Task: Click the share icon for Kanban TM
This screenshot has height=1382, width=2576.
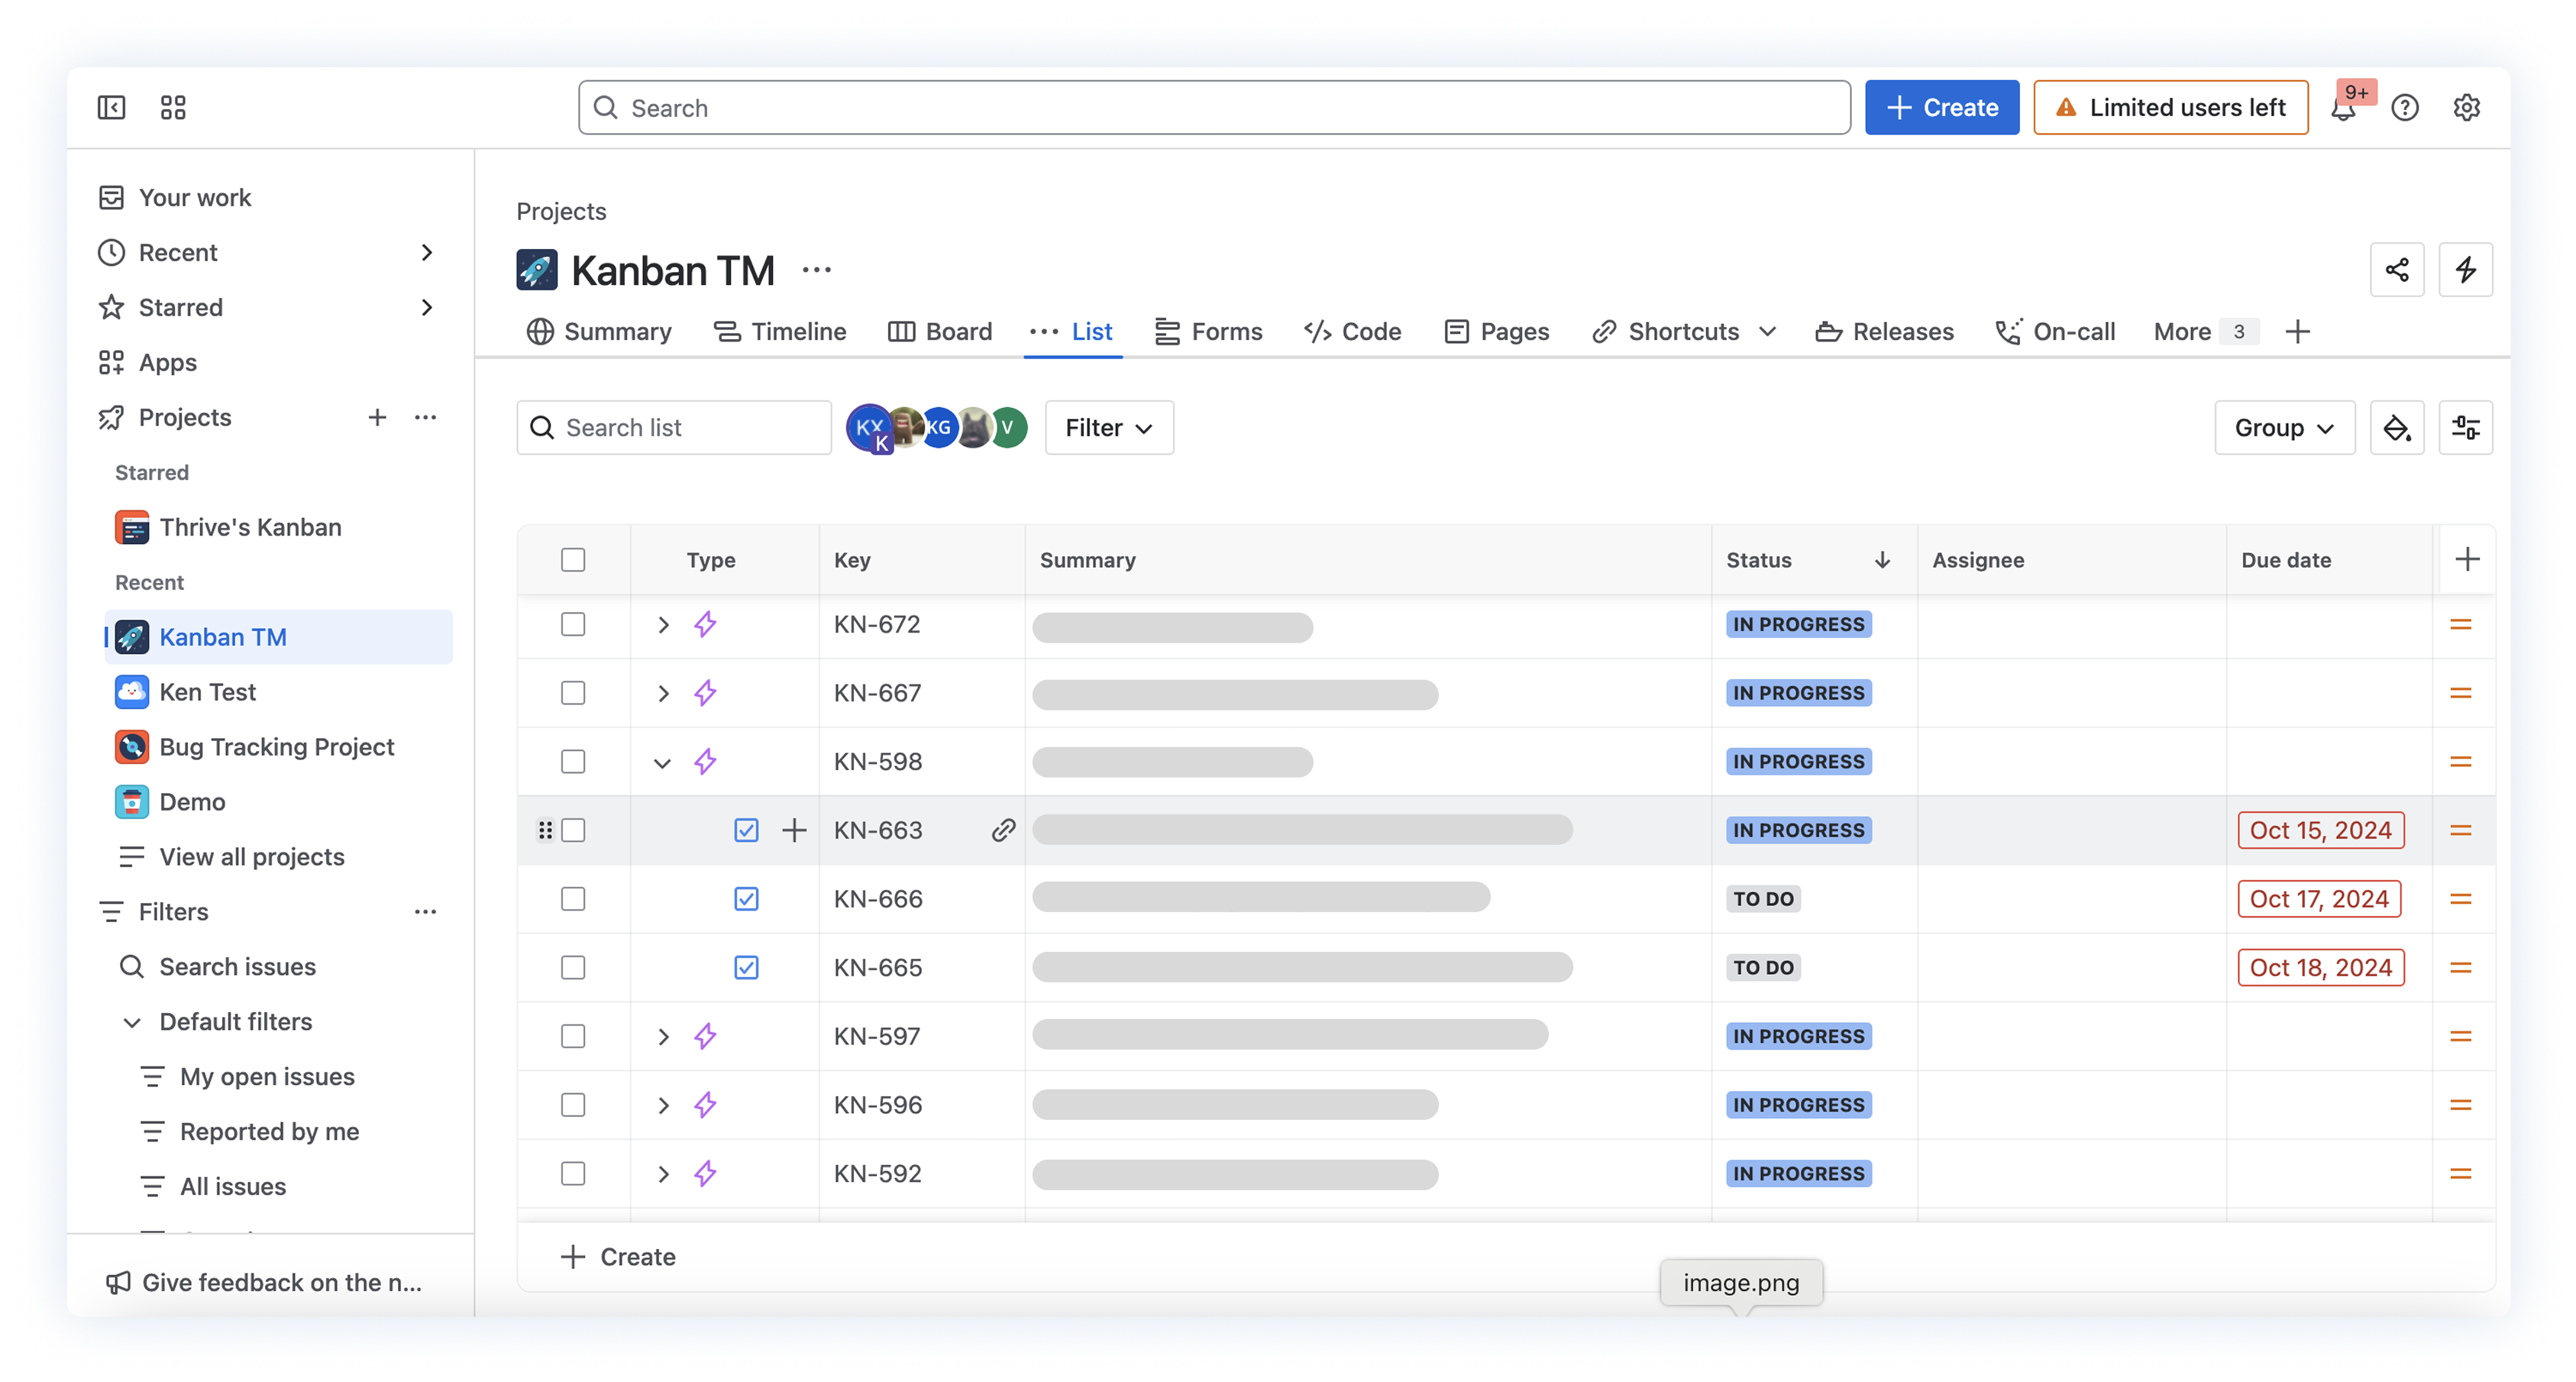Action: click(x=2396, y=269)
